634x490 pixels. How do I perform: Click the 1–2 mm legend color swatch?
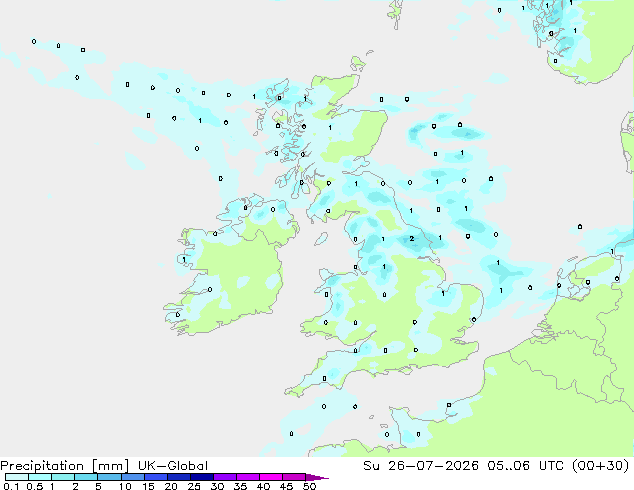click(63, 477)
